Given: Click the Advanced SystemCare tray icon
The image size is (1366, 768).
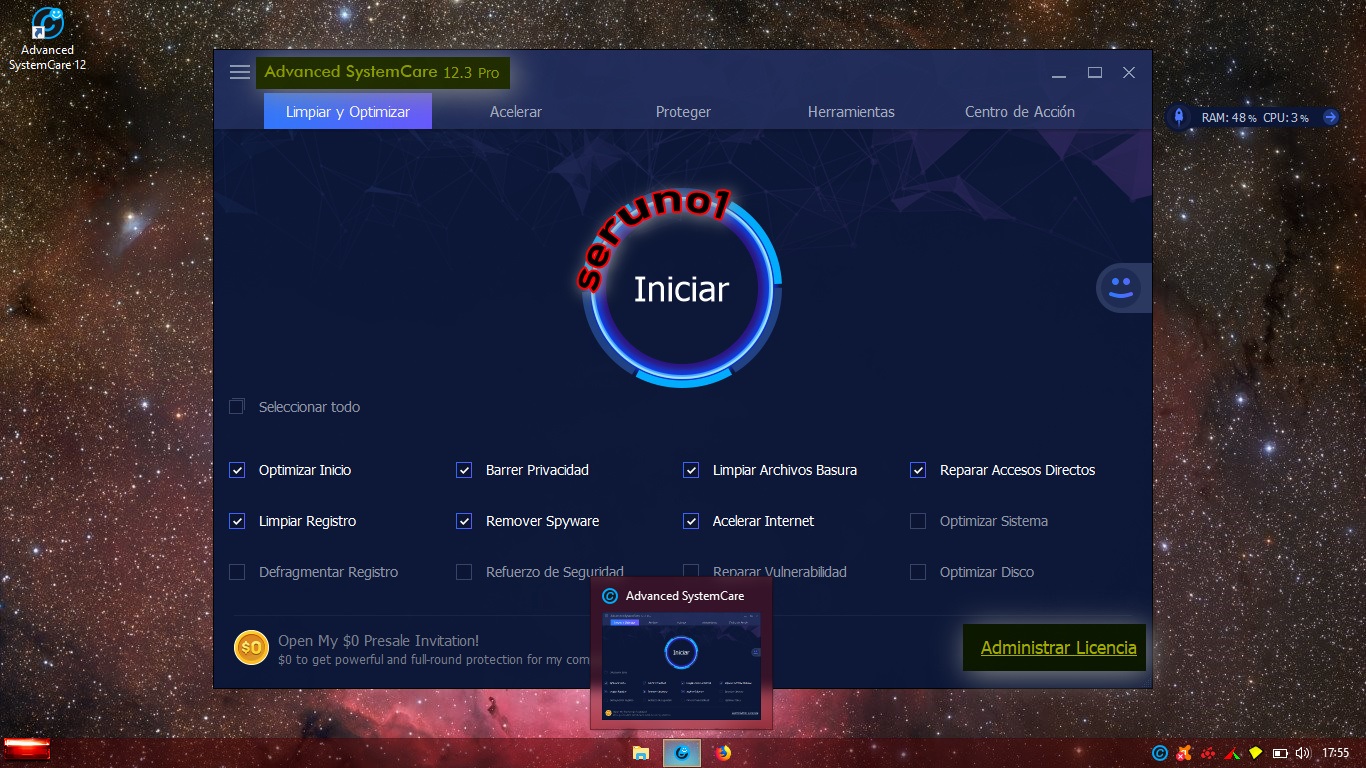Looking at the screenshot, I should pyautogui.click(x=1160, y=753).
